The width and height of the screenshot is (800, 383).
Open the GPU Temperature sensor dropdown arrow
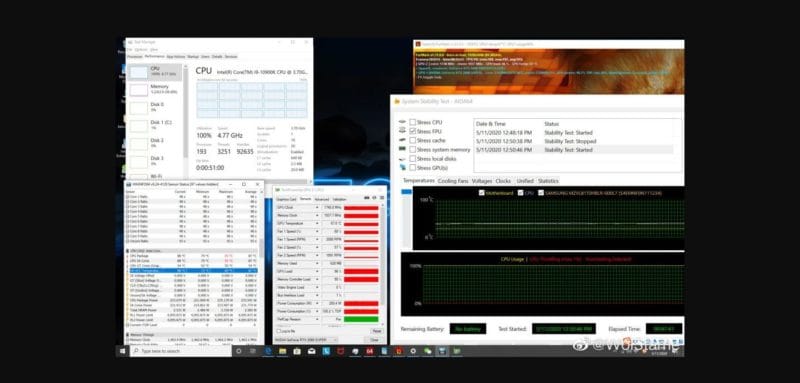tap(317, 223)
